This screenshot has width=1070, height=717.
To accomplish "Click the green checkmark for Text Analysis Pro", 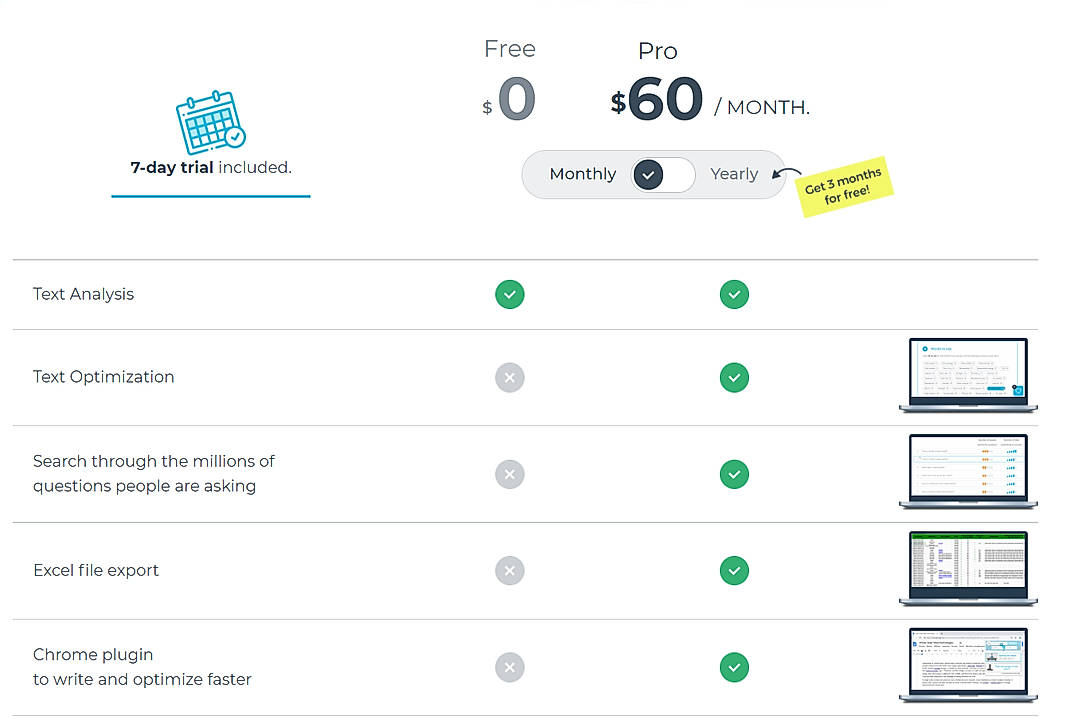I will 734,294.
